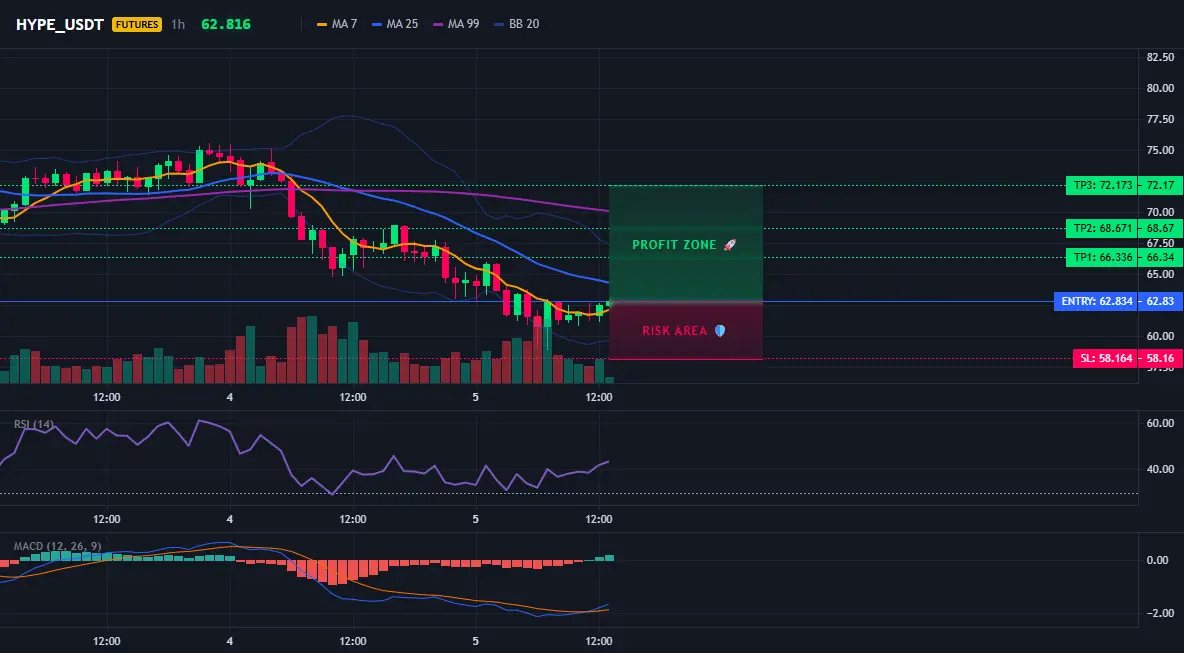
Task: Toggle the BB 20 legend entry
Action: pyautogui.click(x=516, y=24)
